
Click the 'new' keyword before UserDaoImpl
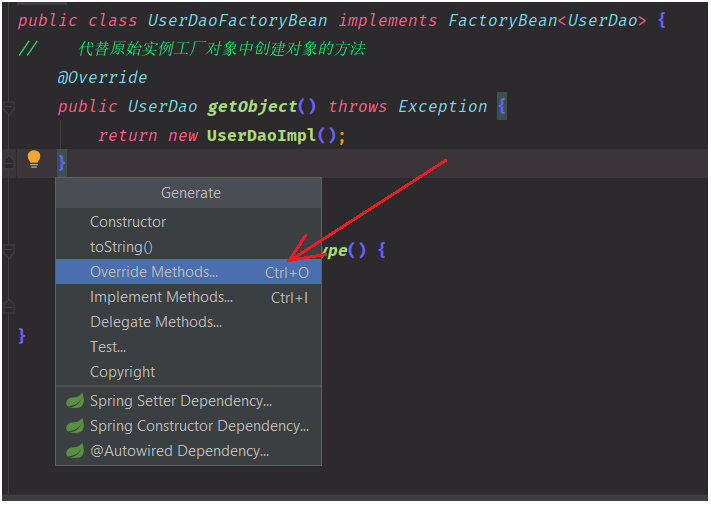183,136
